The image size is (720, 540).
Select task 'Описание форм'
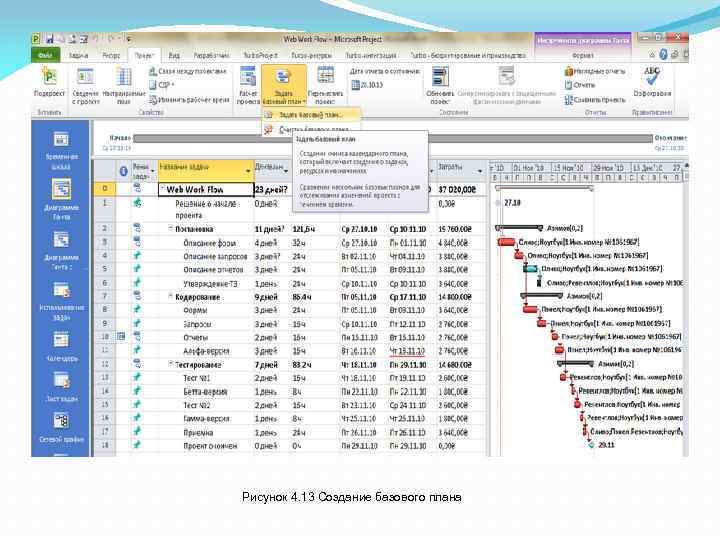click(209, 243)
